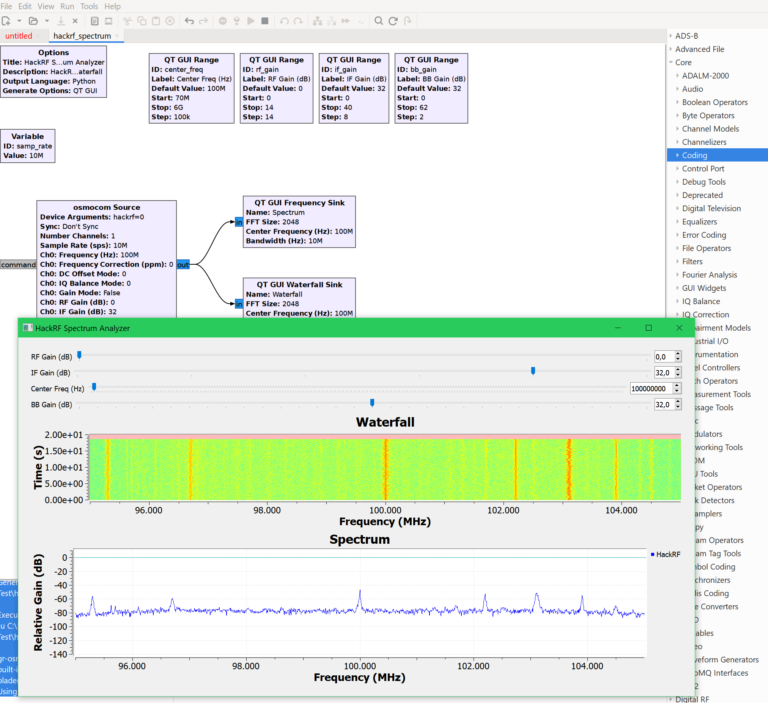Open the new flow graph type dropdown arrow

19,21
